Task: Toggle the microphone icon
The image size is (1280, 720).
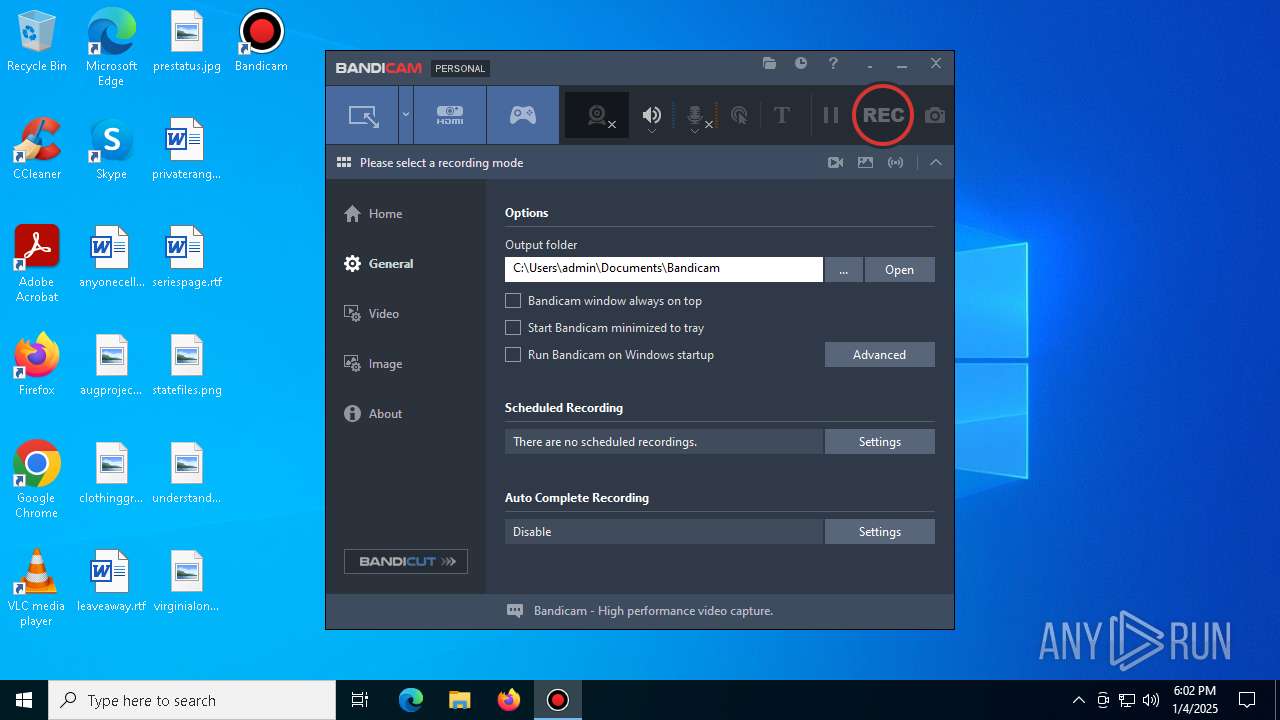Action: pyautogui.click(x=697, y=116)
